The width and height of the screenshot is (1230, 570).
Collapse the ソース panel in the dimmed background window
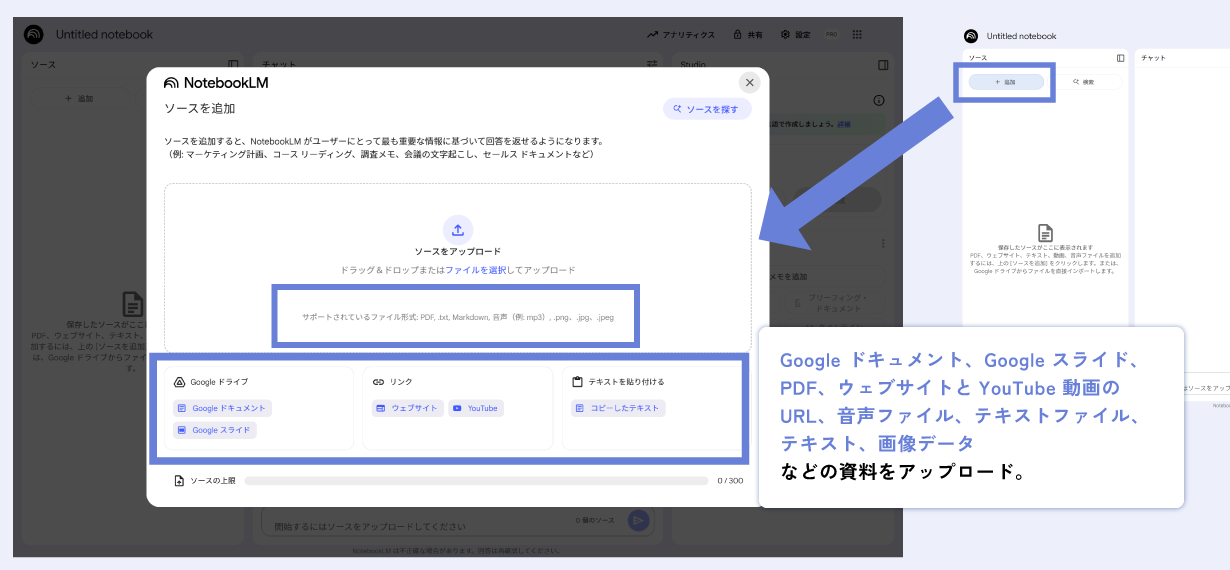coord(233,64)
